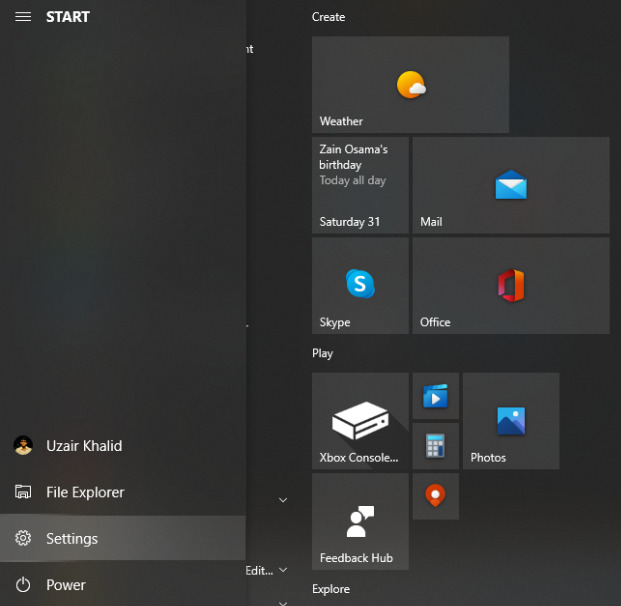This screenshot has height=606, width=621.
Task: Collapse the Start menu via hamburger icon
Action: tap(23, 17)
